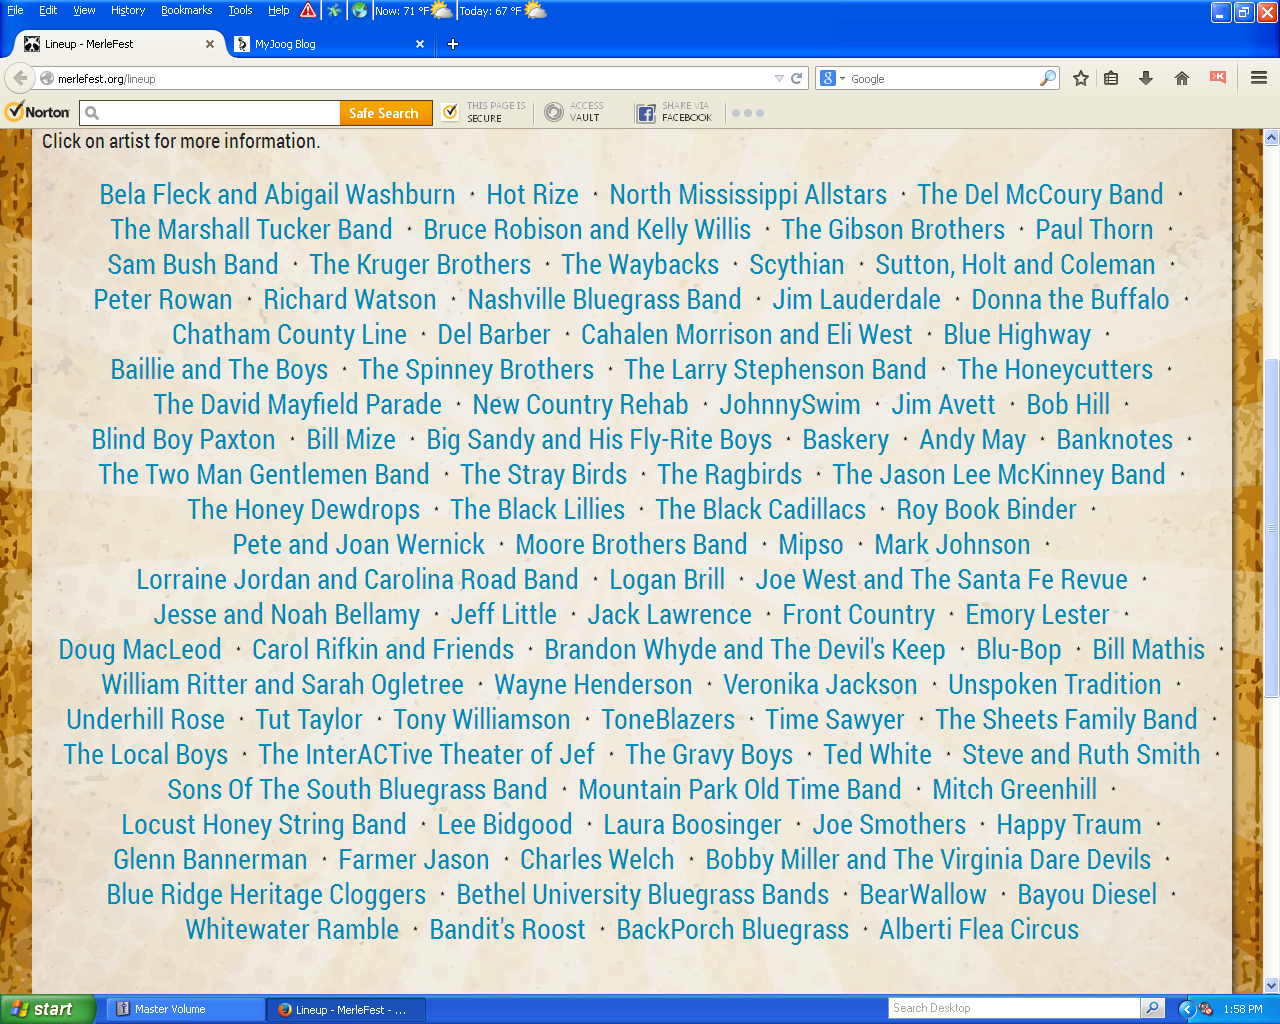The image size is (1280, 1024).
Task: Expand the hidden system tray icons
Action: (1187, 1009)
